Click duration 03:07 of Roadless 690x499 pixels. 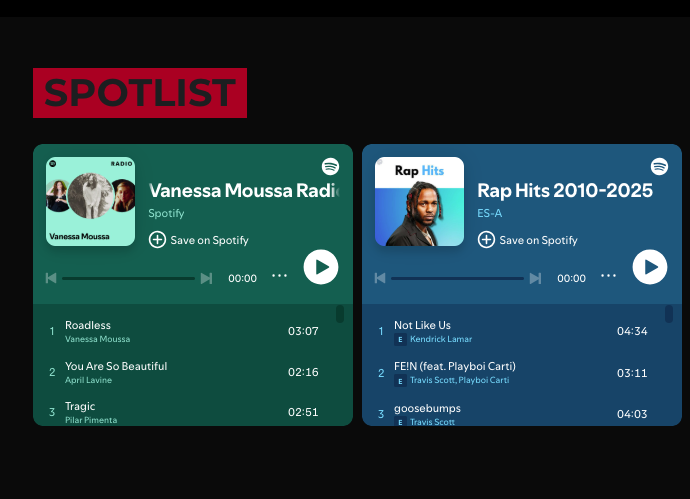pyautogui.click(x=303, y=331)
